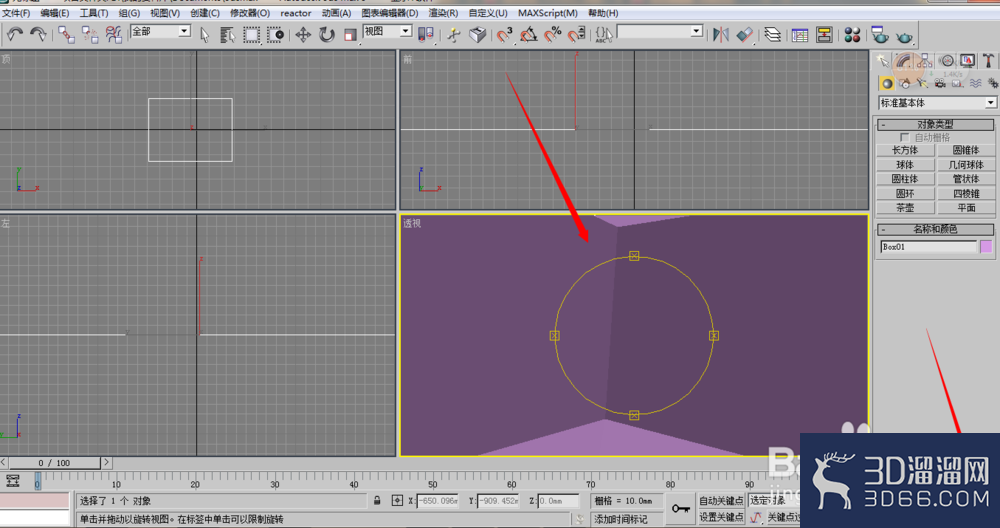The image size is (1000, 528).
Task: Select the Cameras category icon
Action: pyautogui.click(x=939, y=83)
